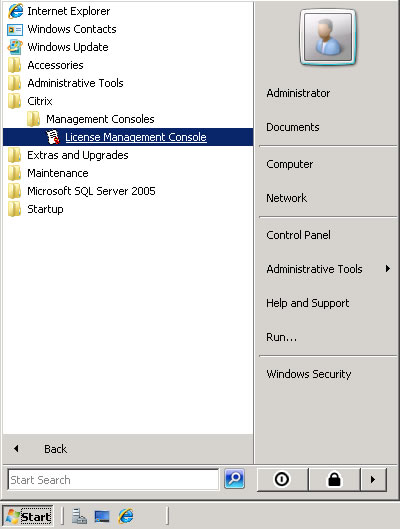Click the Server Manager quick launch icon
This screenshot has width=400, height=529.
pyautogui.click(x=80, y=516)
